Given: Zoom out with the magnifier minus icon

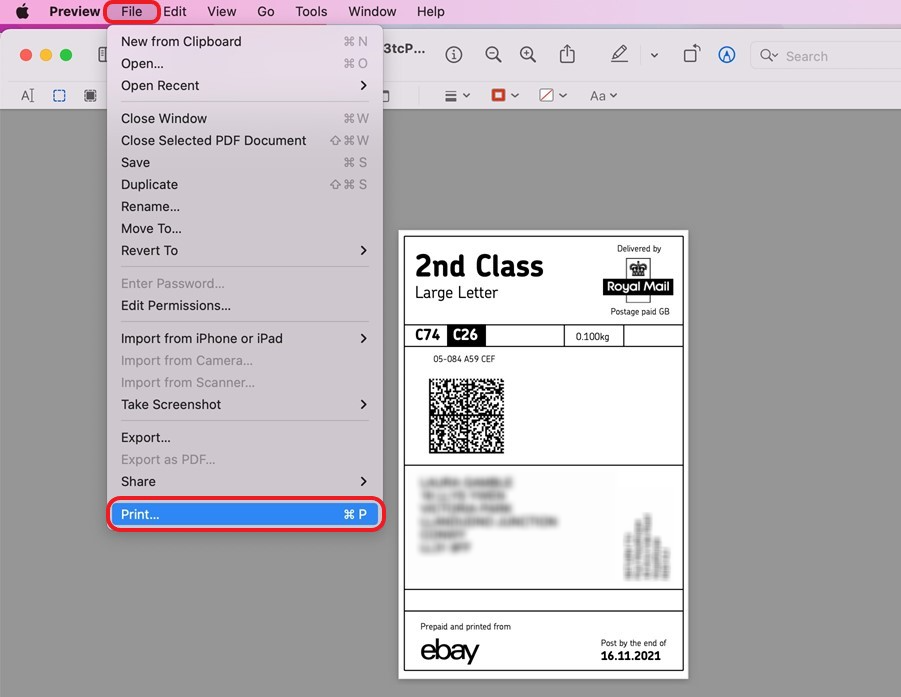Looking at the screenshot, I should [x=493, y=55].
